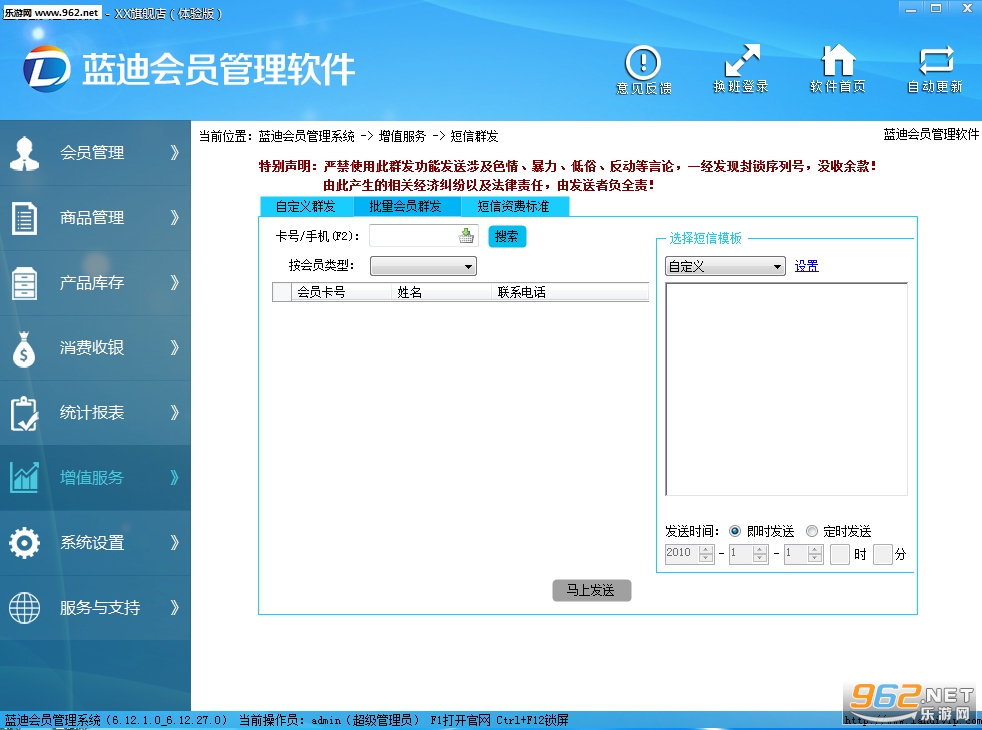Click the 马上发送 button
The height and width of the screenshot is (730, 982).
pyautogui.click(x=592, y=590)
